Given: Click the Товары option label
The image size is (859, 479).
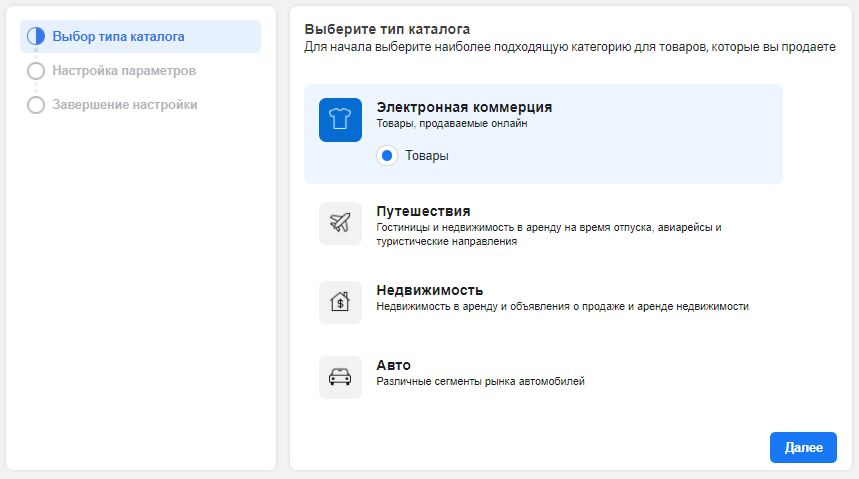Looking at the screenshot, I should 426,156.
